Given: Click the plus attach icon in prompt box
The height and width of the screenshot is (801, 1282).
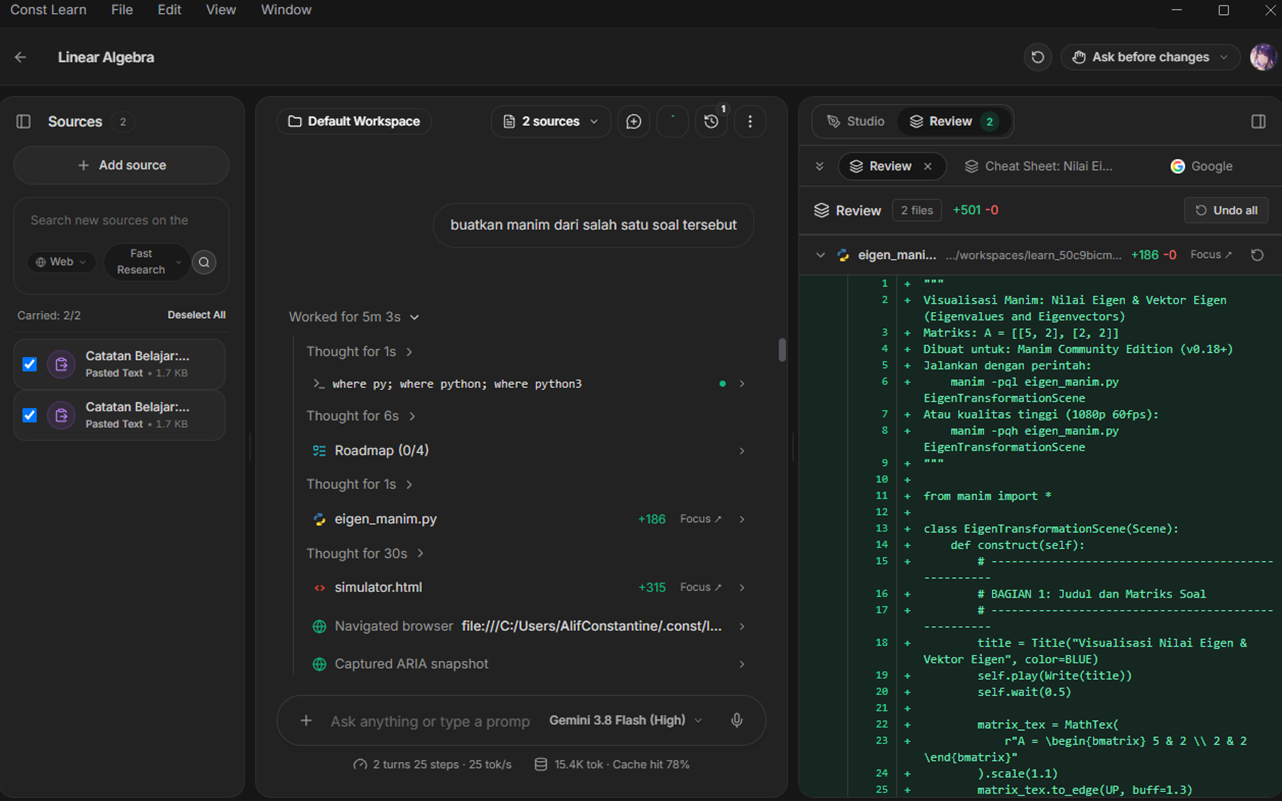Looking at the screenshot, I should [x=306, y=721].
